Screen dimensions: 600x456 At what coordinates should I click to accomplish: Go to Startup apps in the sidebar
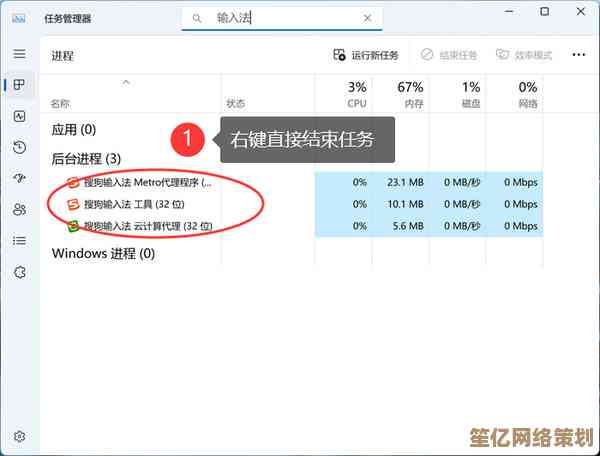pyautogui.click(x=19, y=178)
